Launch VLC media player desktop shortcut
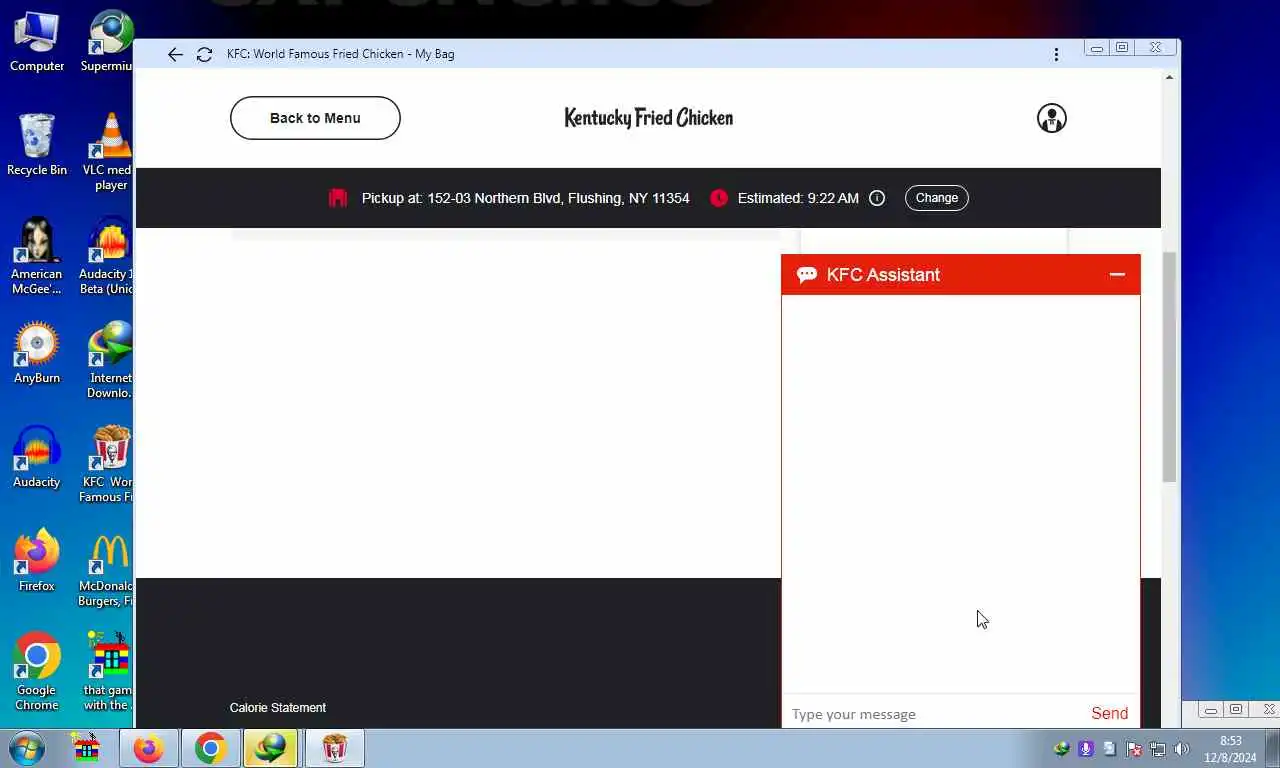Viewport: 1280px width, 768px height. pos(108,152)
